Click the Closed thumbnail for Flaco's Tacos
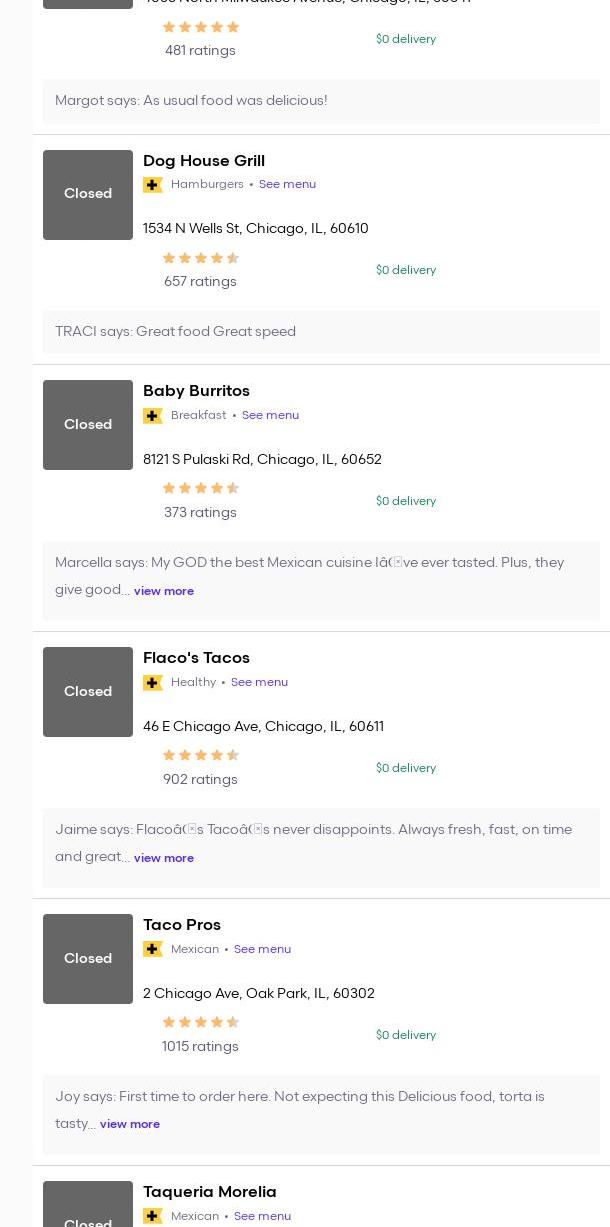 click(x=88, y=692)
